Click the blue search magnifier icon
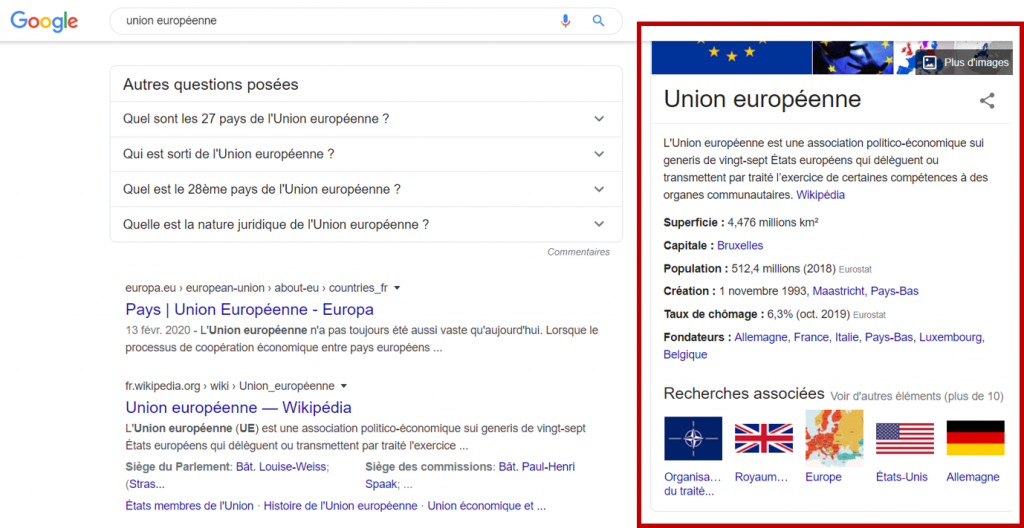The height and width of the screenshot is (528, 1024). pyautogui.click(x=599, y=21)
